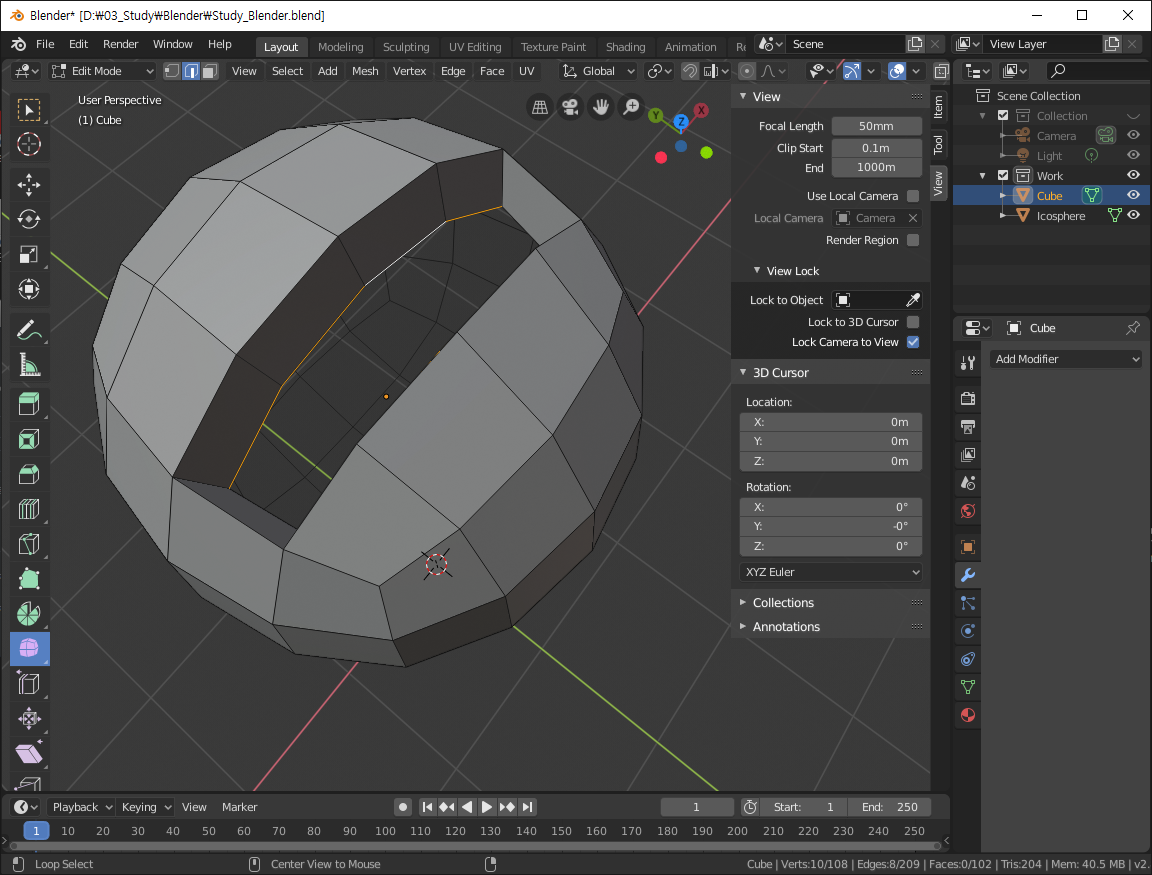Click the zoom view magnifier icon
1152x875 pixels.
tap(630, 107)
